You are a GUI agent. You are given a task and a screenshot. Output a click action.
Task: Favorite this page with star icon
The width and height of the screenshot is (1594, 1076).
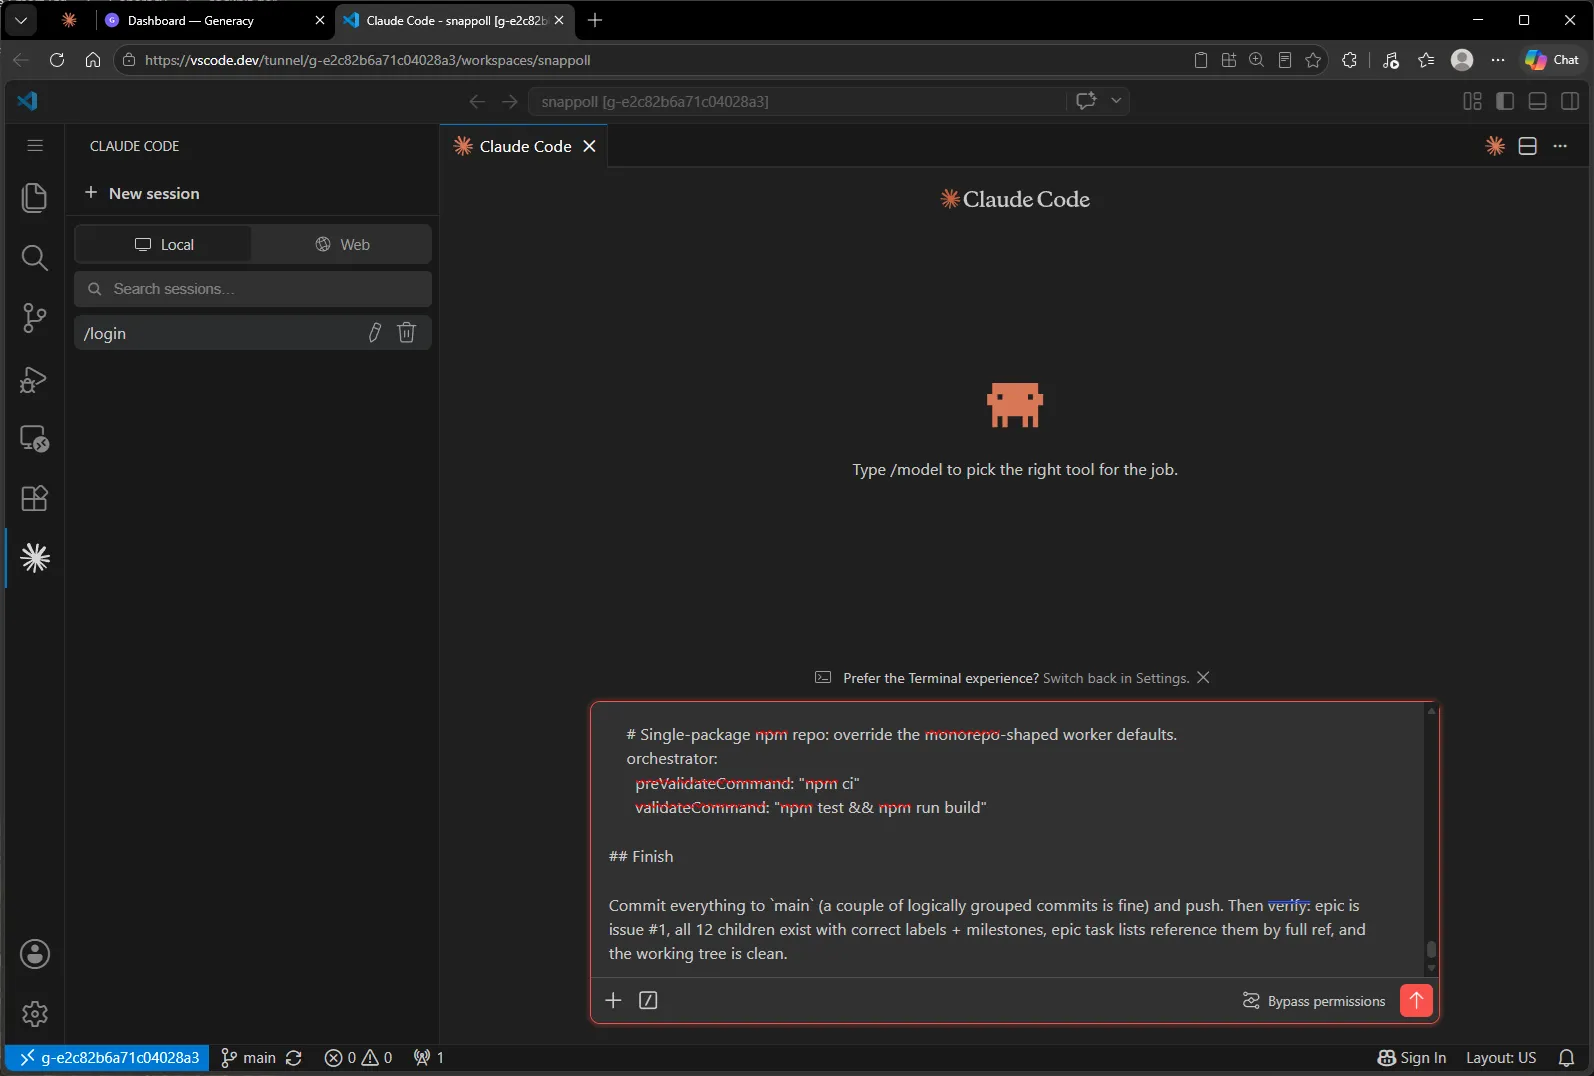[1313, 60]
